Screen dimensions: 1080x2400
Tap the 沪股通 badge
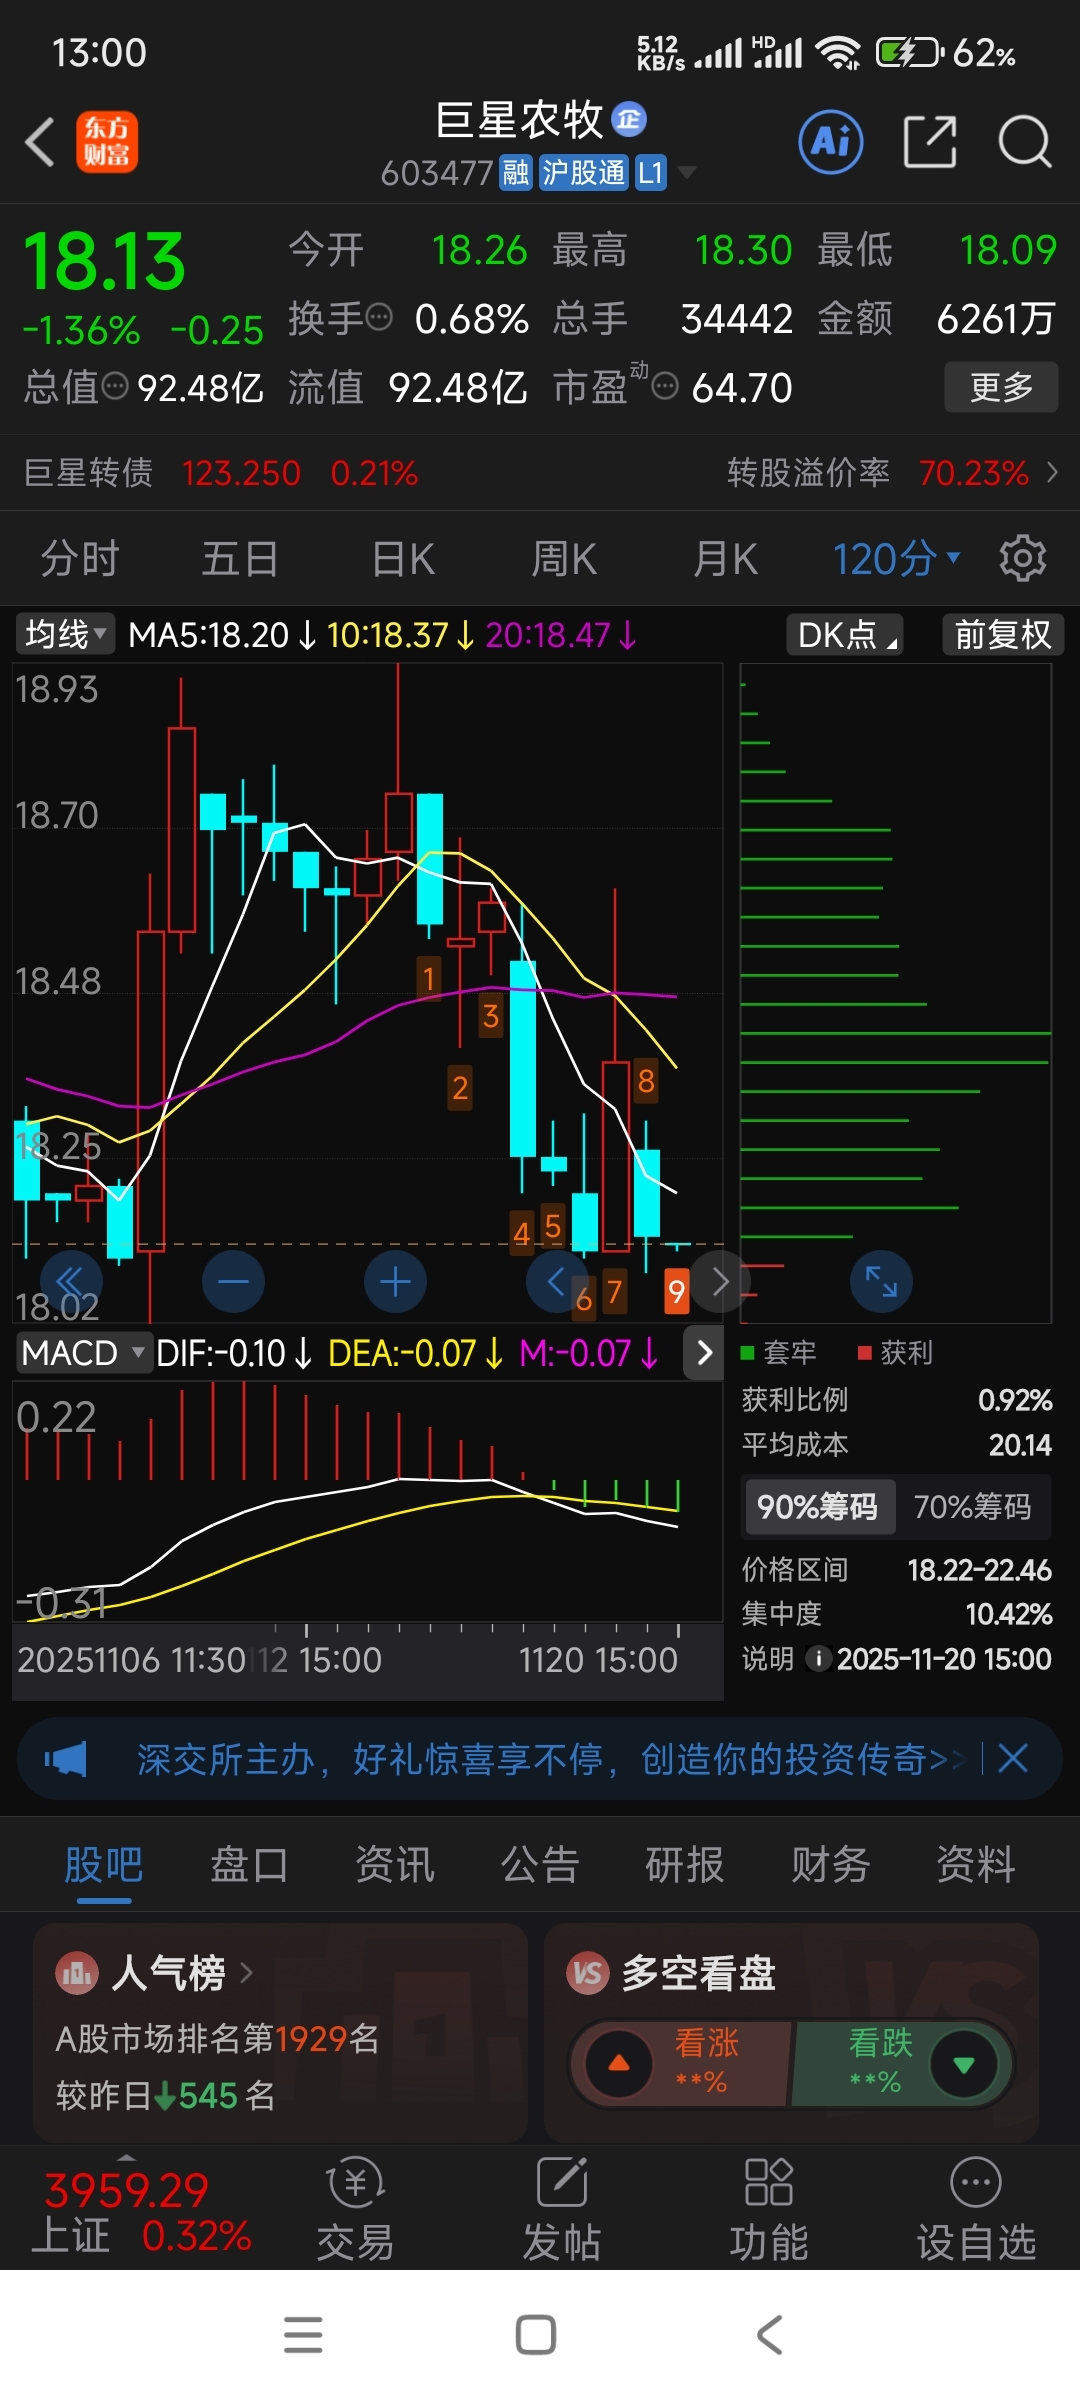click(x=583, y=173)
